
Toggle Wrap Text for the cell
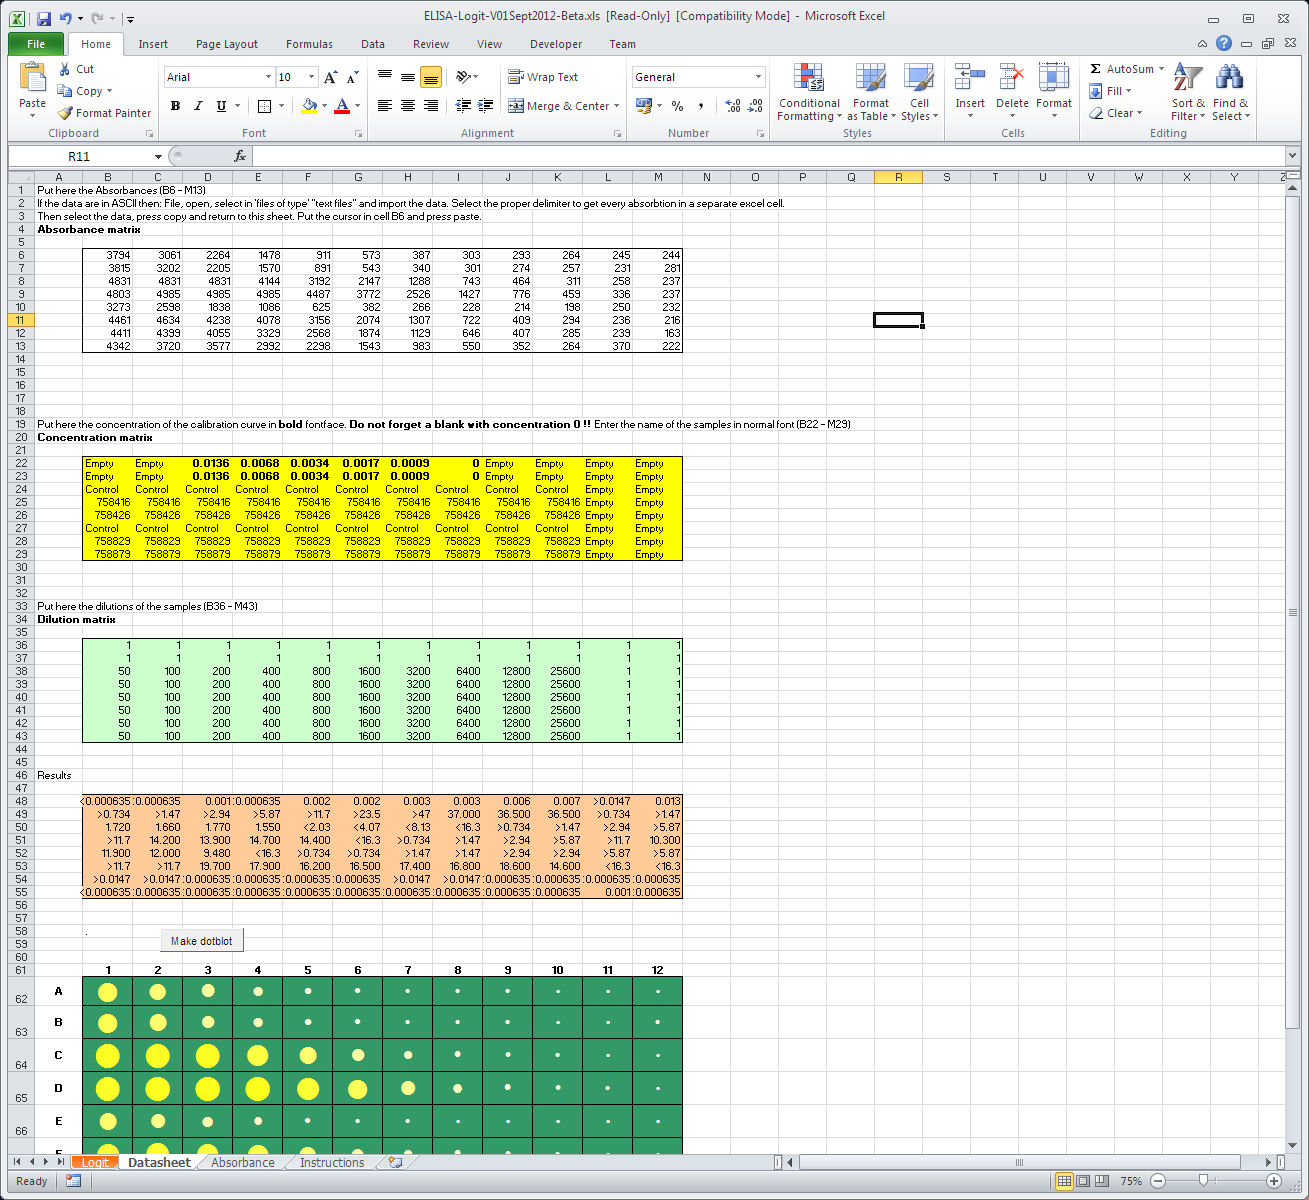(x=543, y=77)
